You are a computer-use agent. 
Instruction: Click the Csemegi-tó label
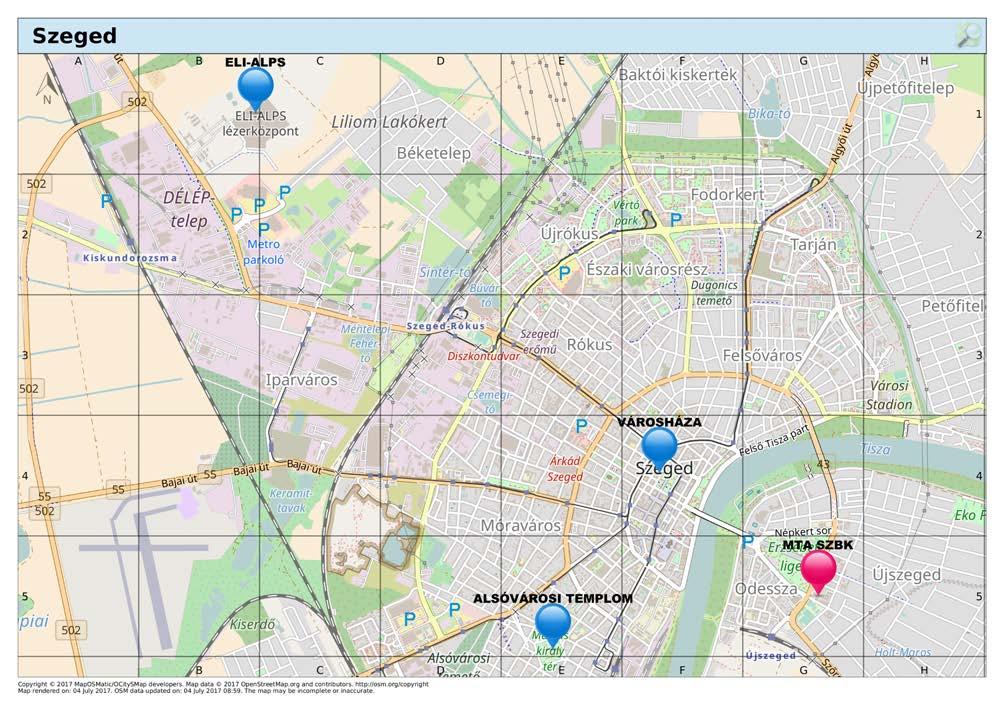[490, 402]
